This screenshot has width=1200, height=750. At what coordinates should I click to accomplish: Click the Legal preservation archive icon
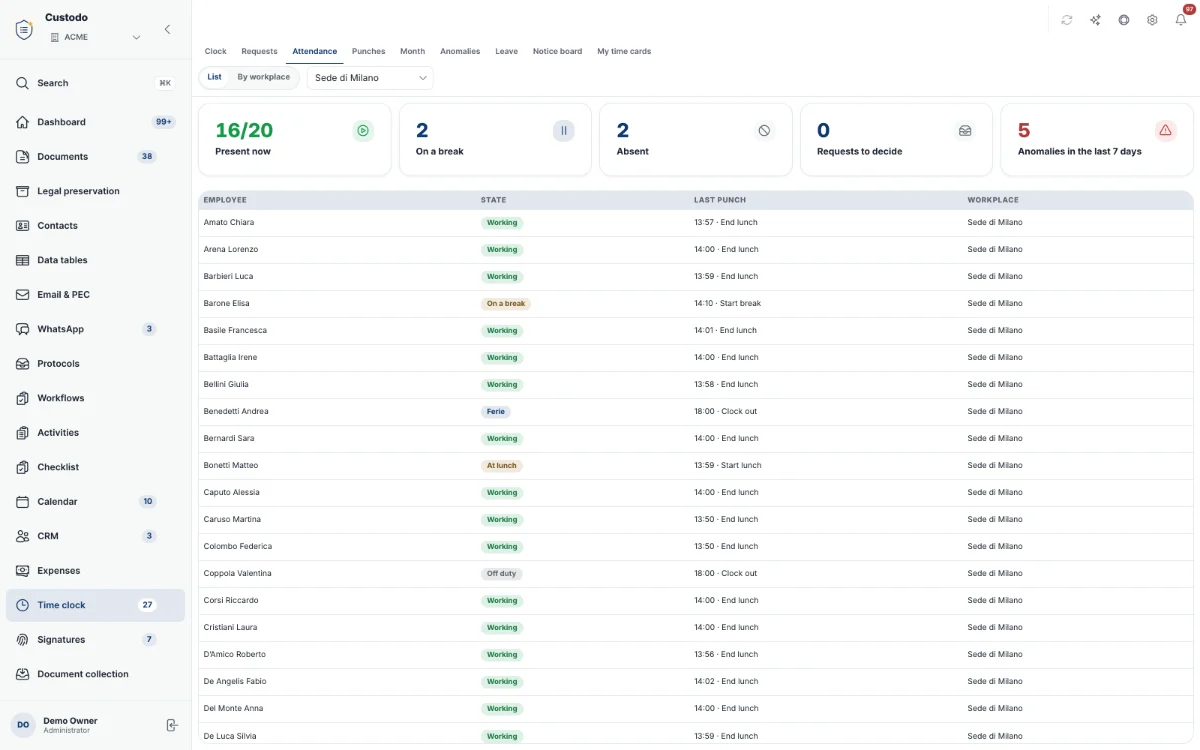click(23, 191)
